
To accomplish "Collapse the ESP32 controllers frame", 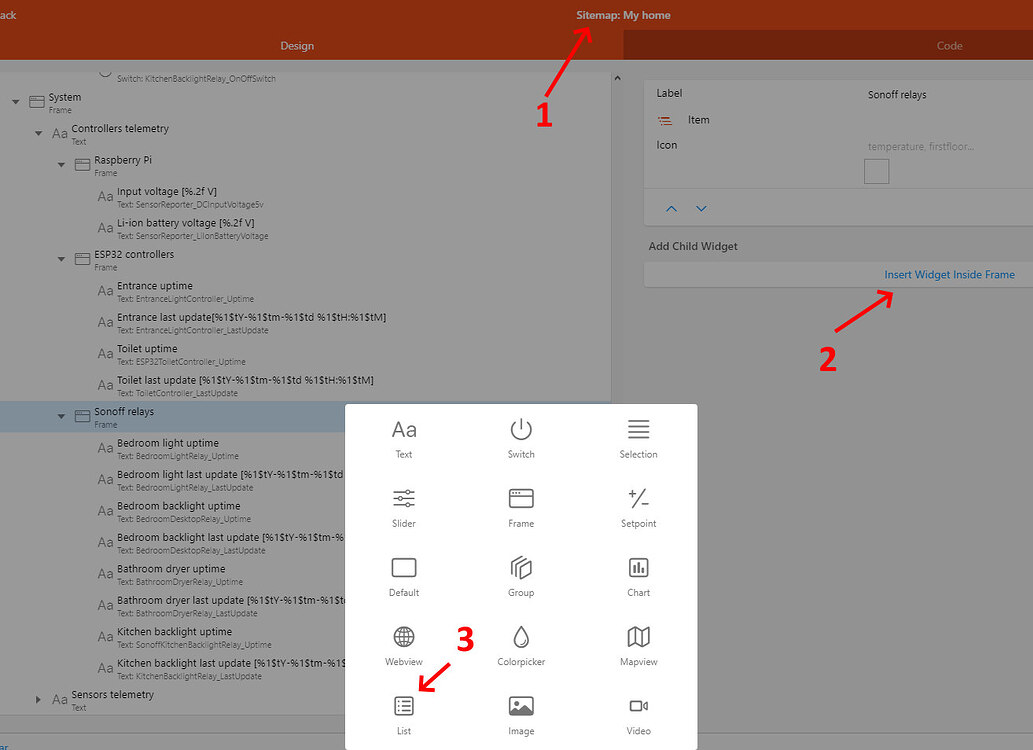I will pyautogui.click(x=61, y=258).
